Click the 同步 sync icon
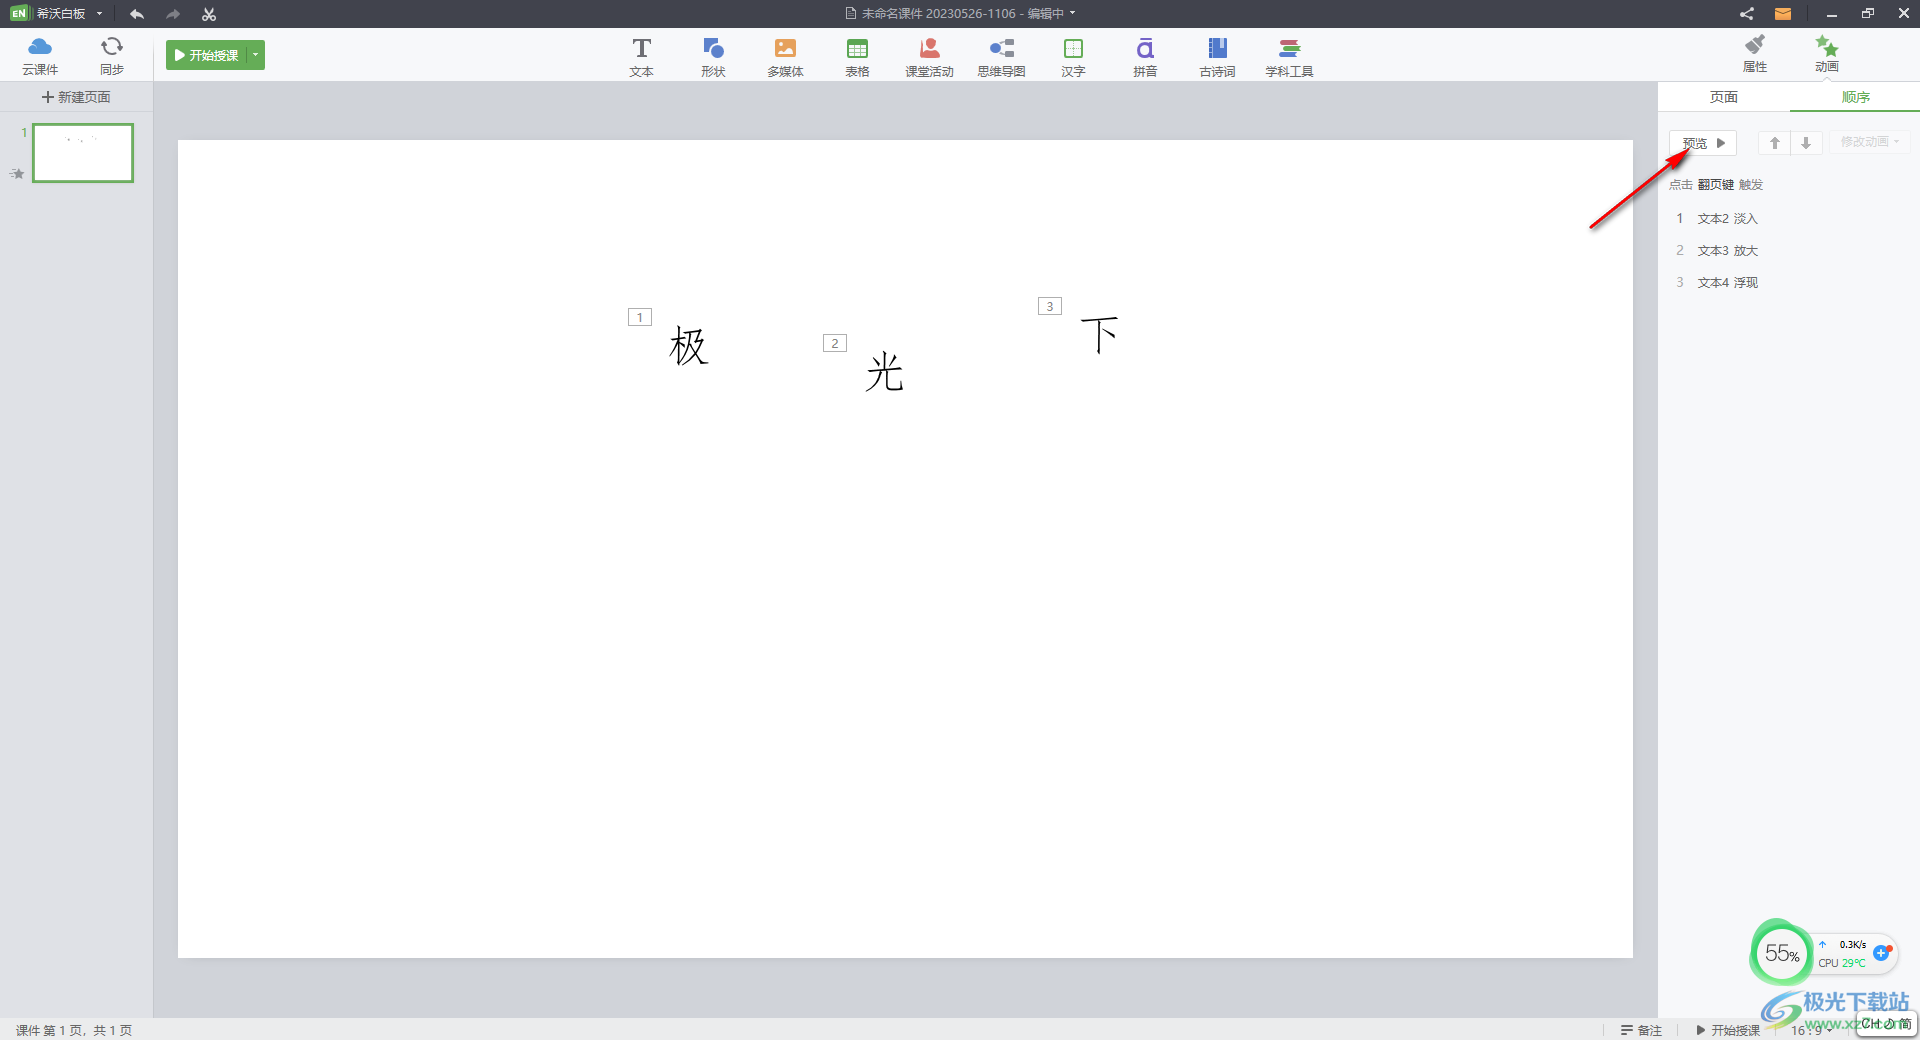1920x1040 pixels. coord(112,55)
